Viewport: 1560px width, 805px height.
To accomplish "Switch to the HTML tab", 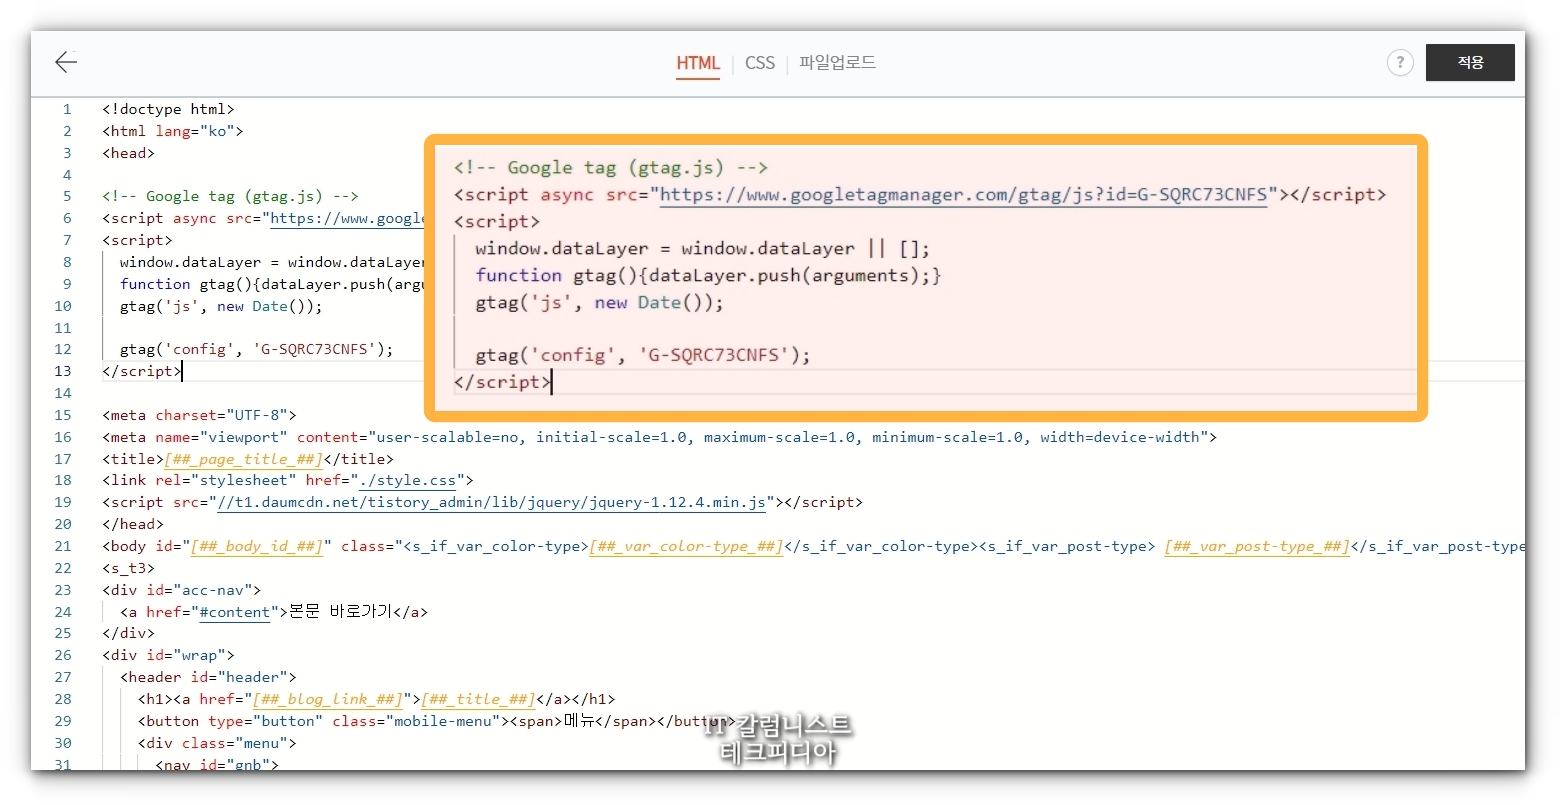I will pos(698,63).
